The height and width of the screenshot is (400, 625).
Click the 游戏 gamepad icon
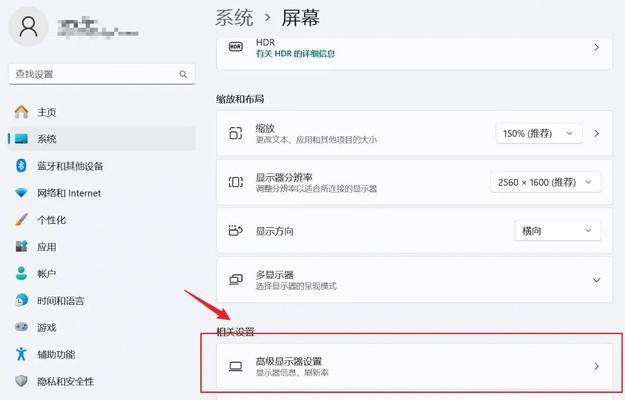[x=21, y=327]
